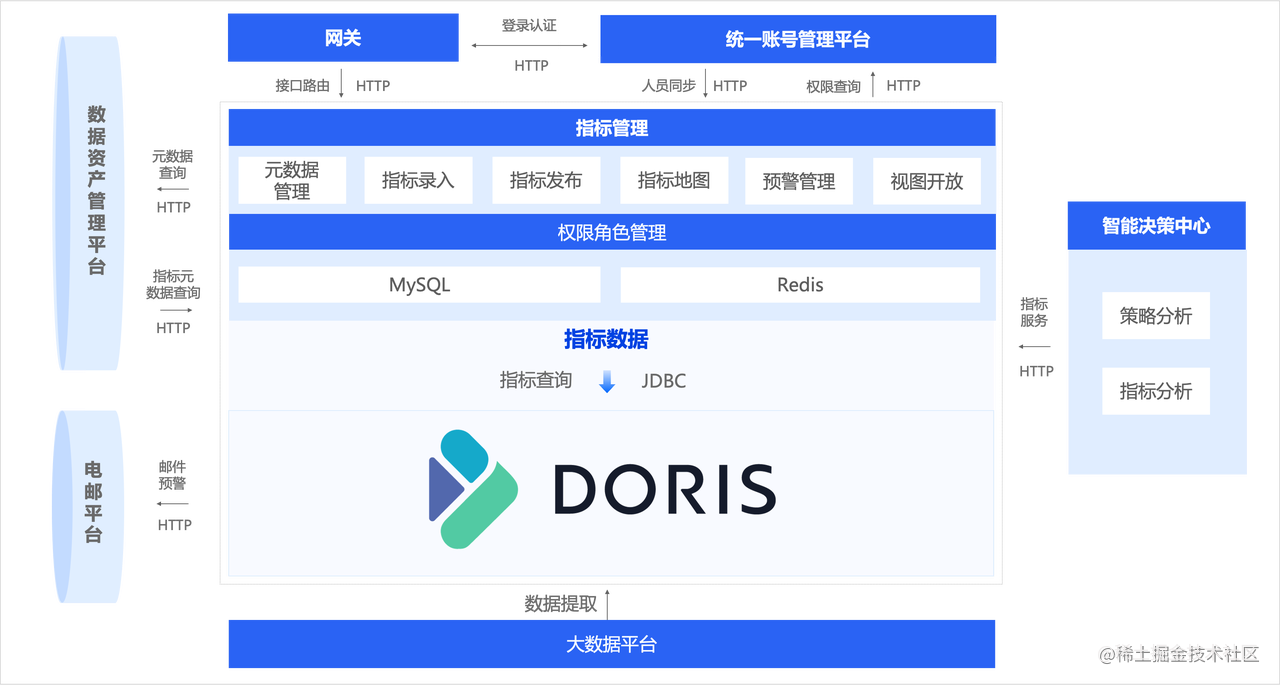1280x685 pixels.
Task: Click the 指标元数据查询 label
Action: pos(173,284)
